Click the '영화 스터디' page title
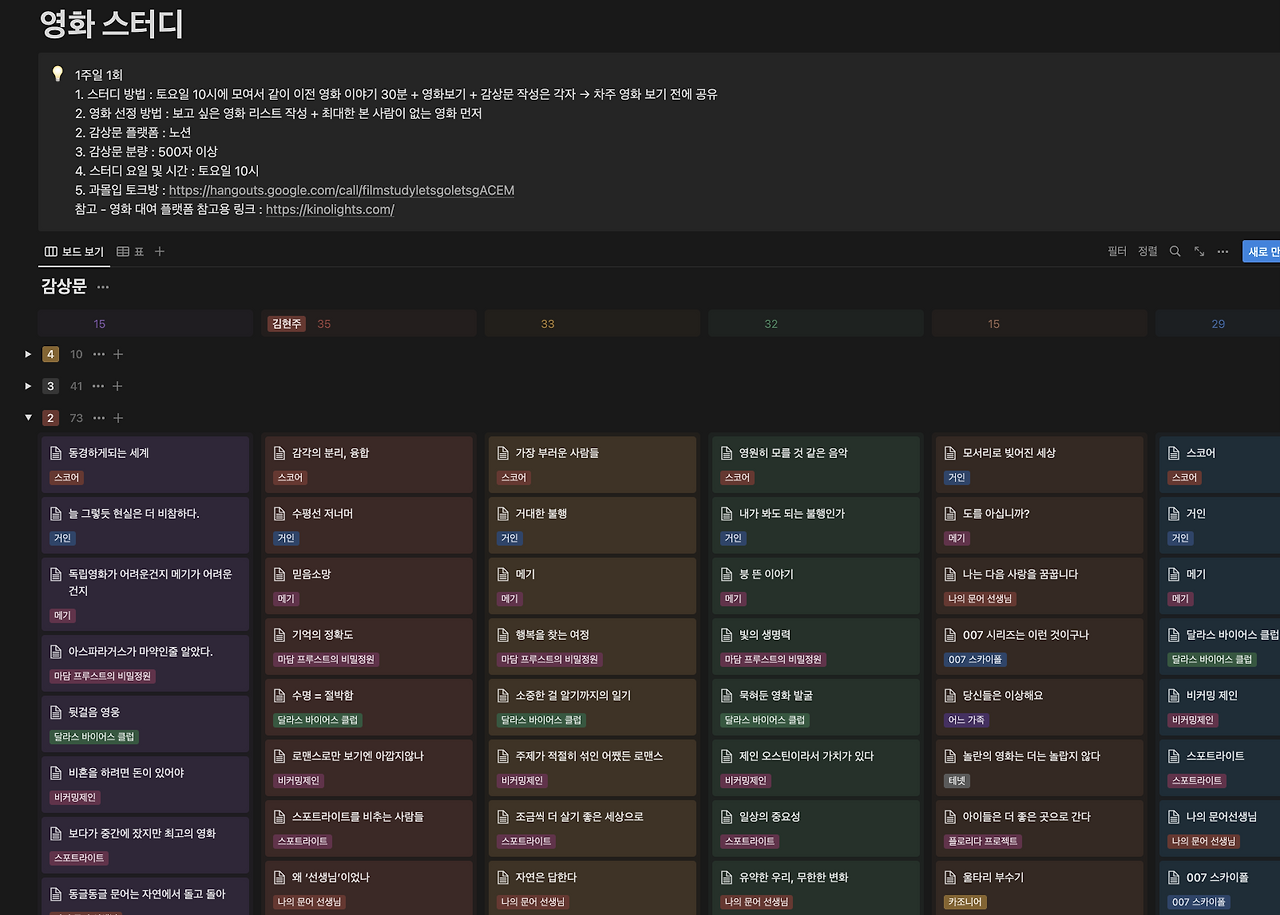The width and height of the screenshot is (1280, 915). point(112,24)
